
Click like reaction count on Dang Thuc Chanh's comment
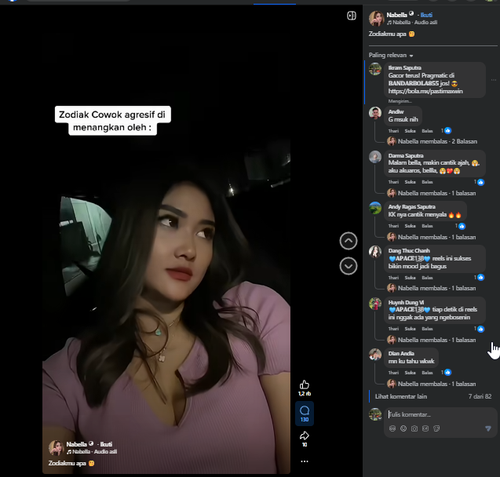[x=479, y=277]
